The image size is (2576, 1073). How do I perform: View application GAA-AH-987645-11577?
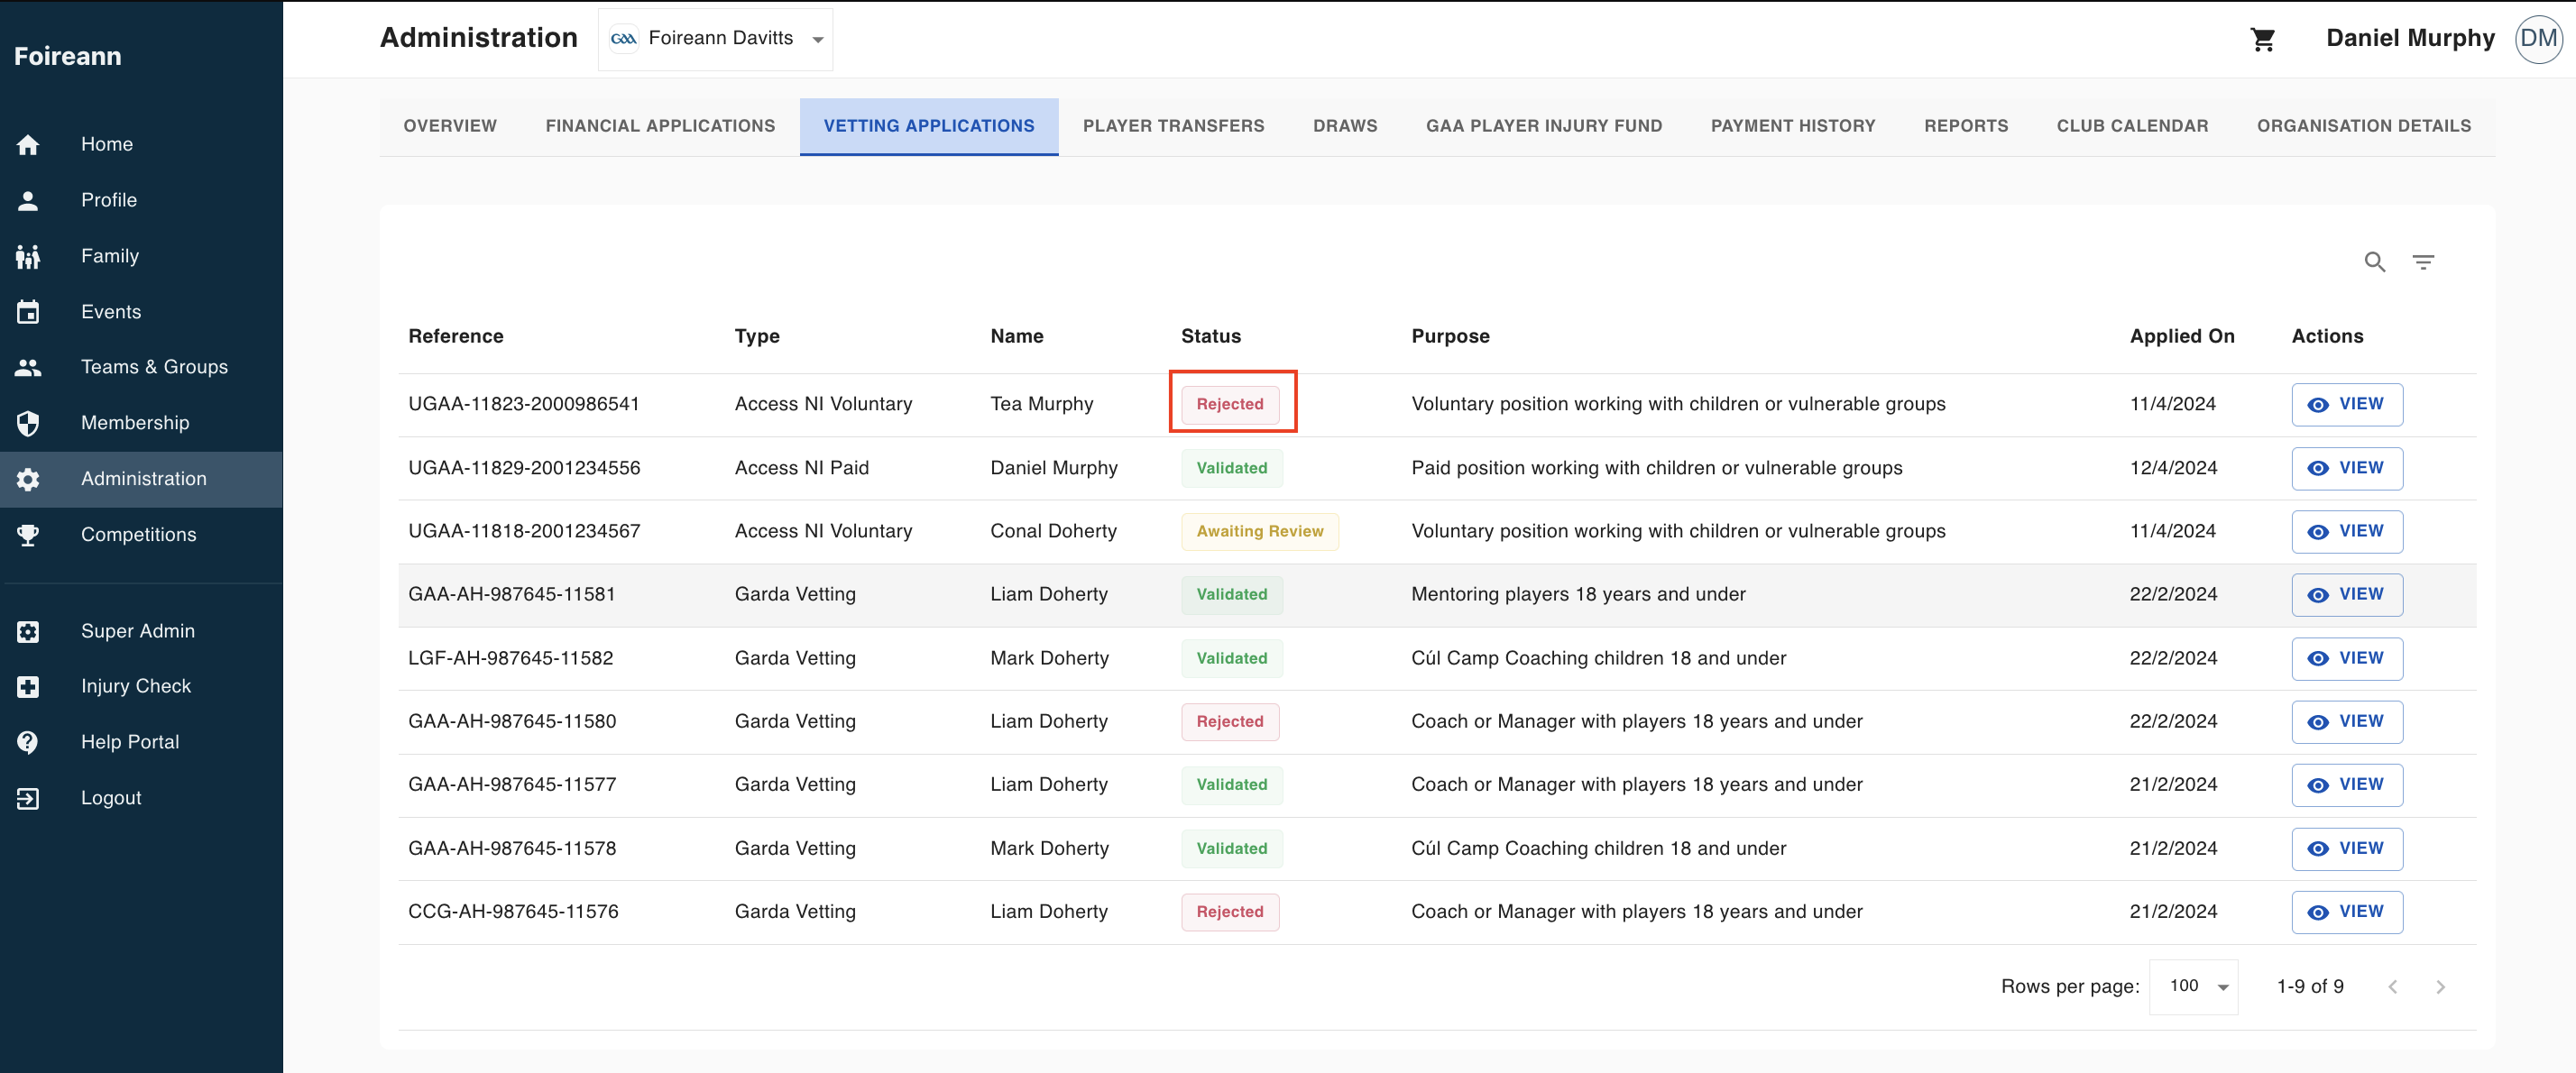click(x=2346, y=785)
